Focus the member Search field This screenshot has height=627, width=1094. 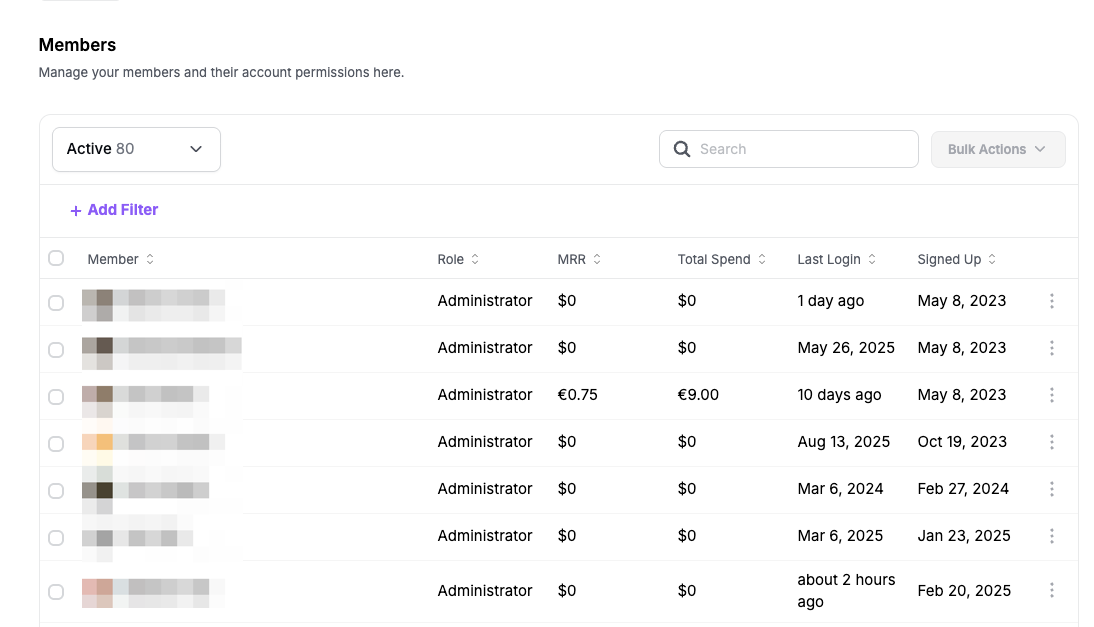[788, 149]
